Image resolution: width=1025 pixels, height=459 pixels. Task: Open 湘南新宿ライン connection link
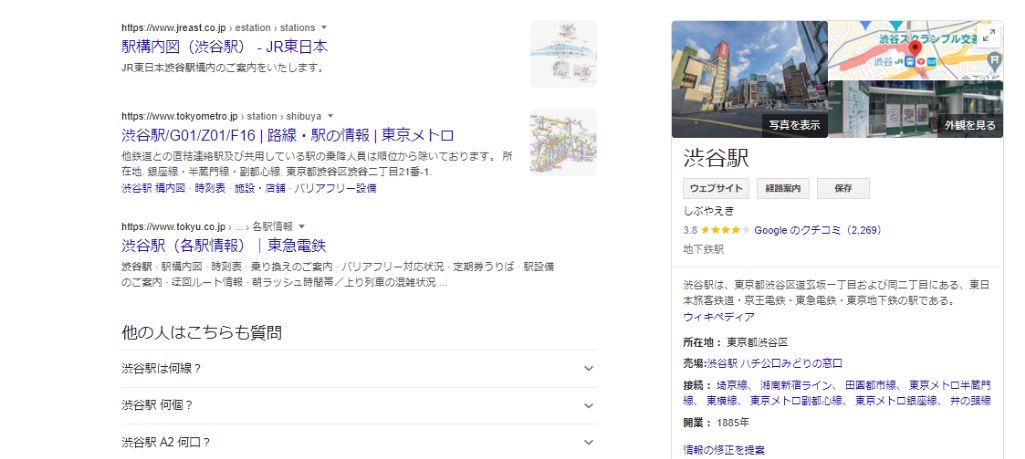[797, 384]
